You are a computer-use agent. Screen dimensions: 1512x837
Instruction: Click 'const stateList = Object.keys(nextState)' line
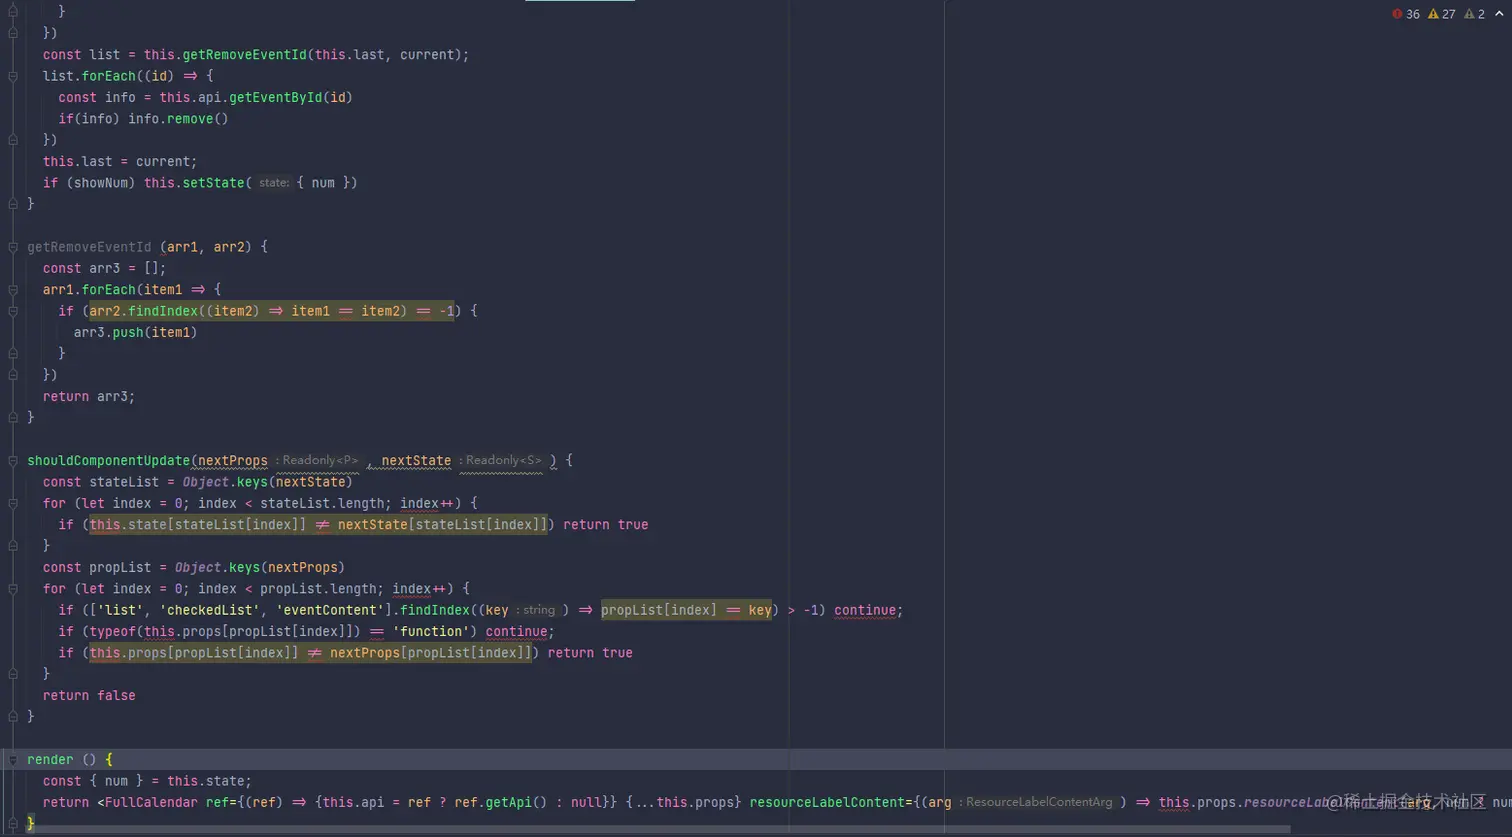[198, 482]
